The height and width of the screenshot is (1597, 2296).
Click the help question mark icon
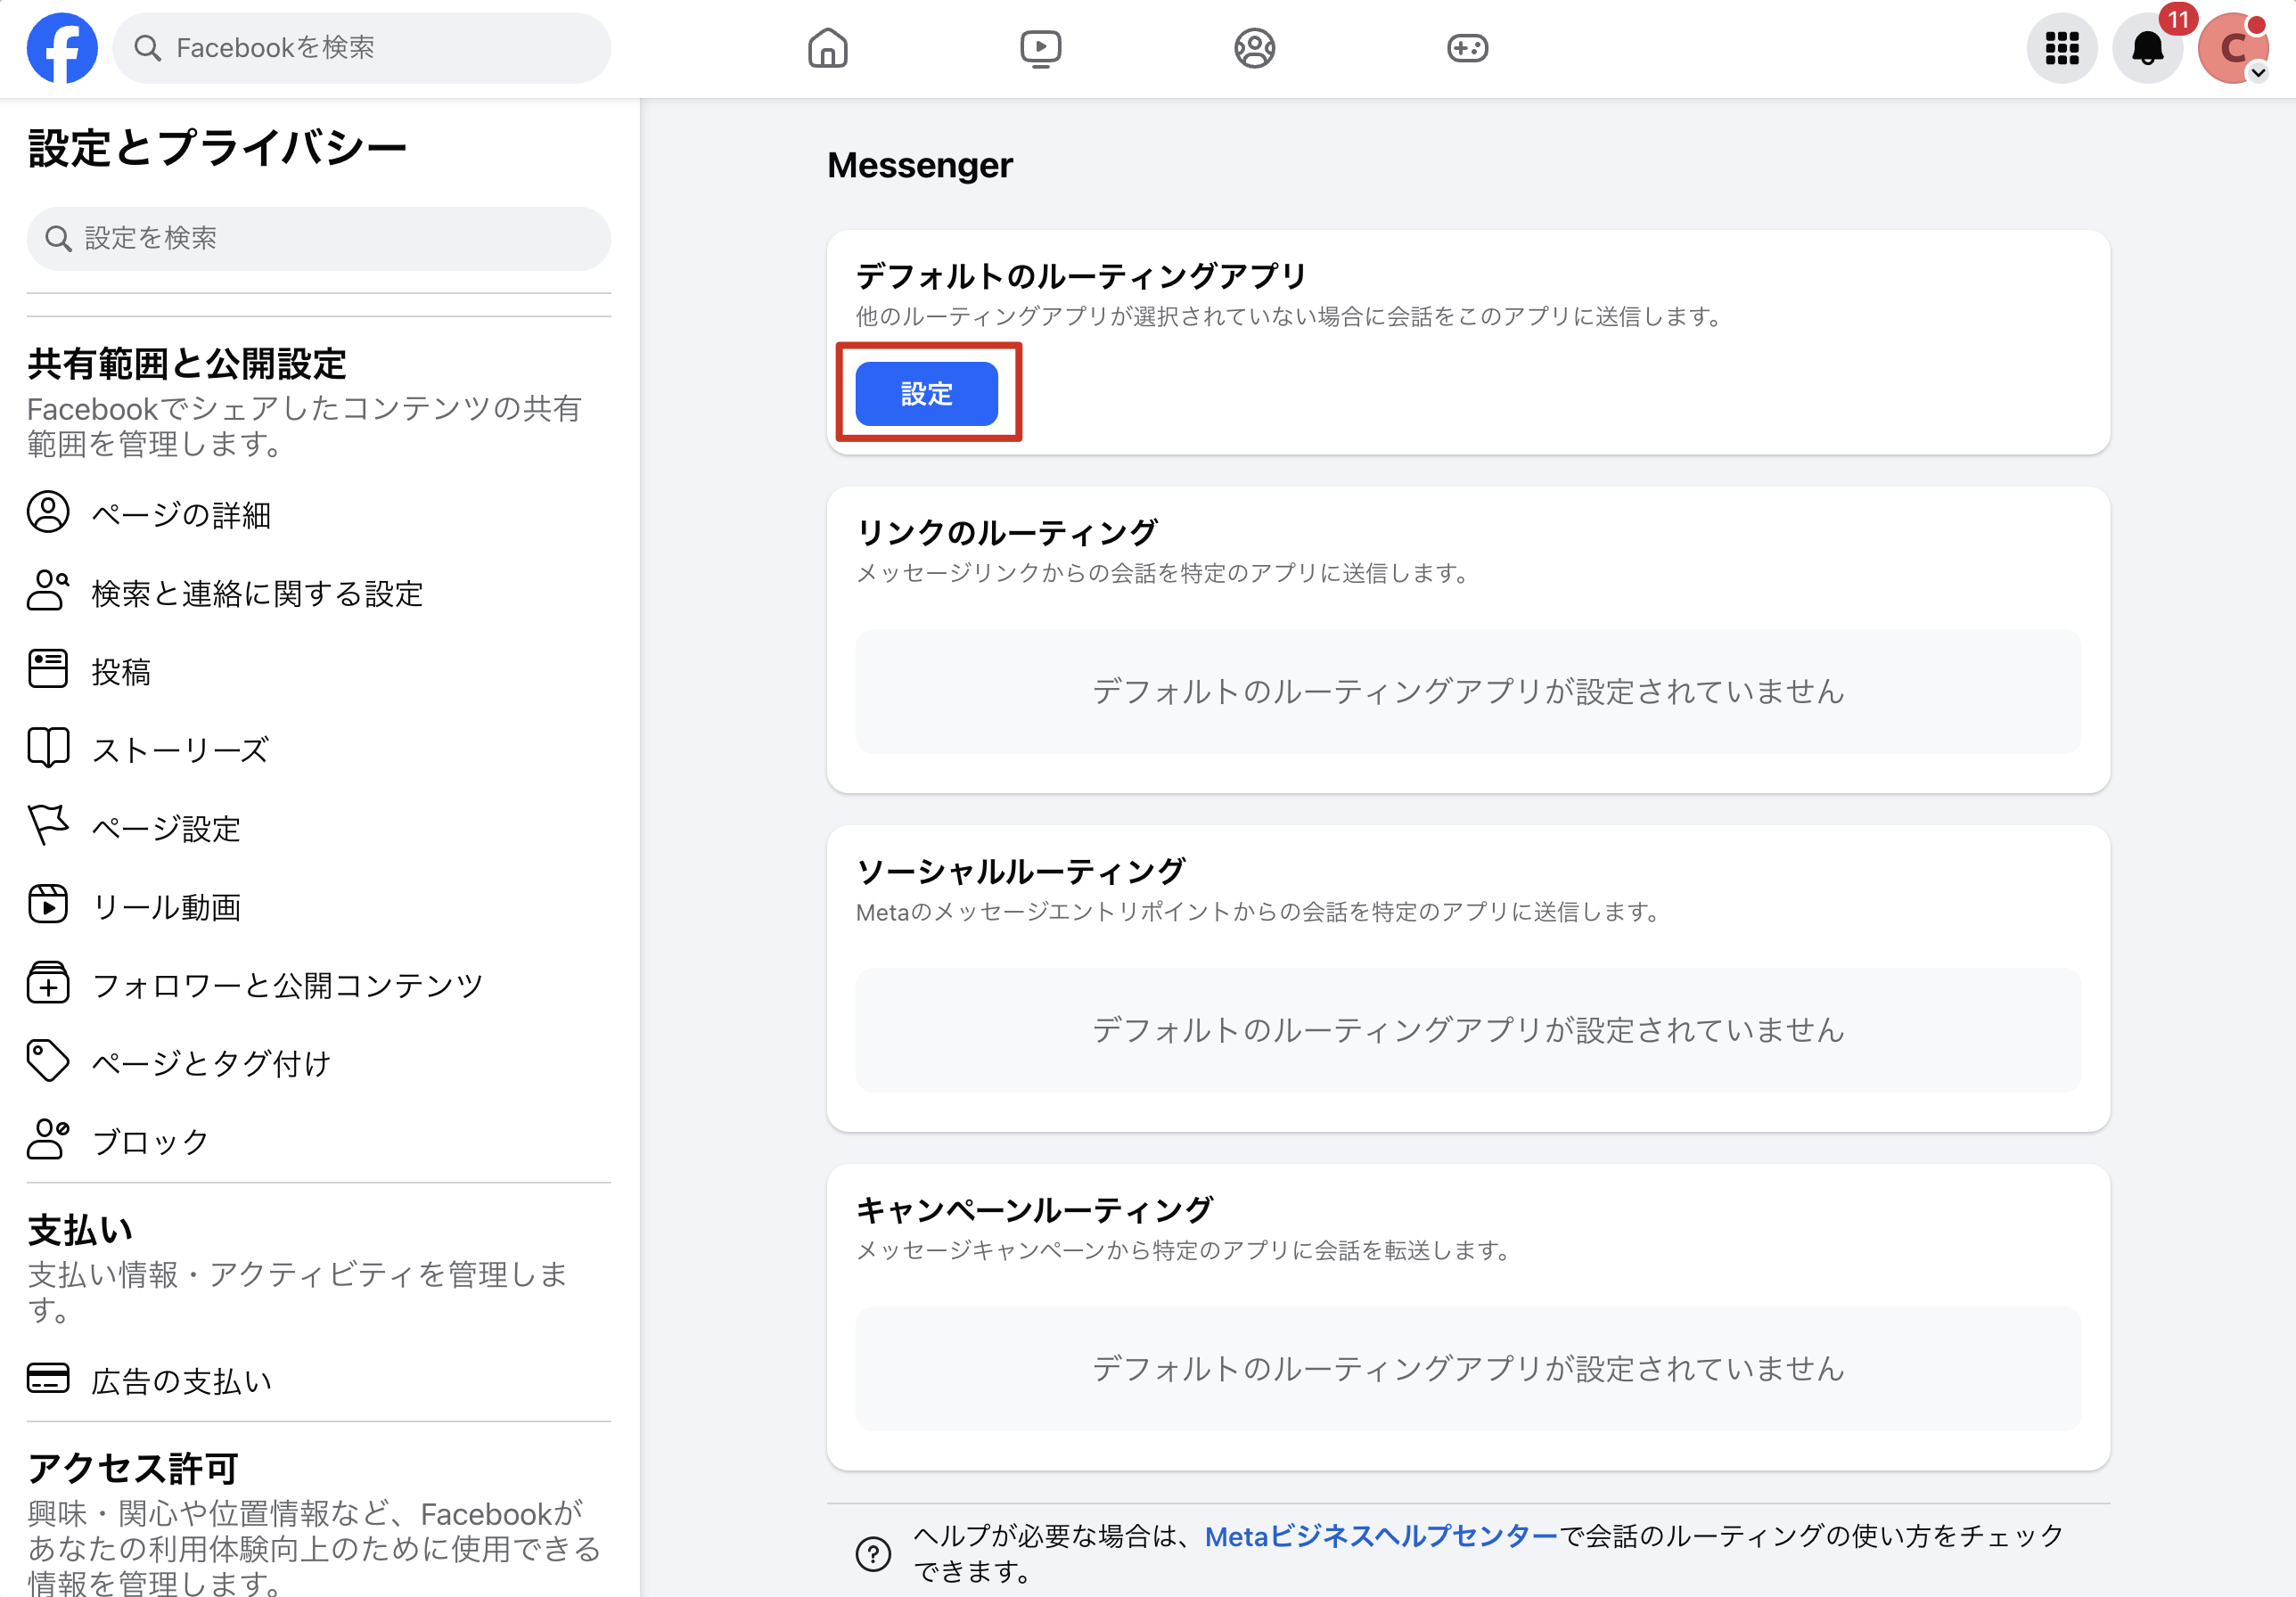(873, 1554)
